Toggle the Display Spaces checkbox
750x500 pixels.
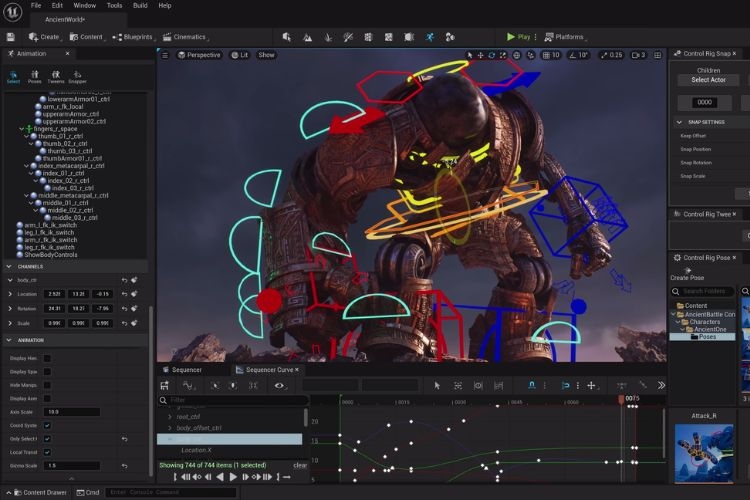[47, 372]
